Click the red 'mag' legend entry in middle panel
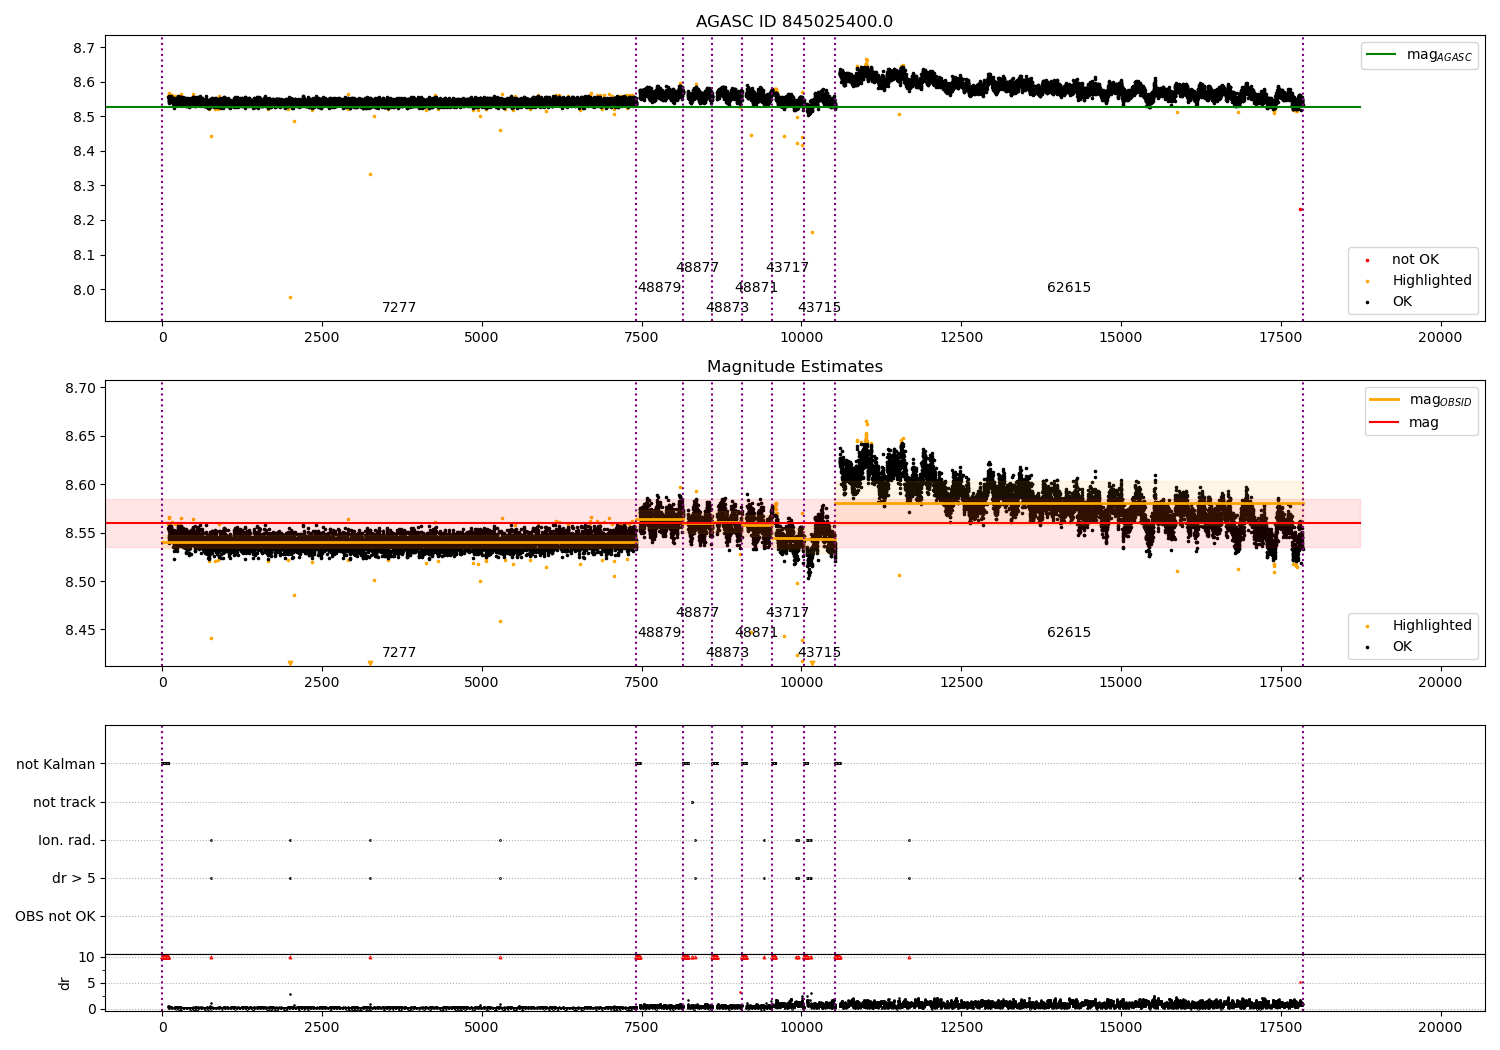The width and height of the screenshot is (1500, 1050). coord(1405,422)
